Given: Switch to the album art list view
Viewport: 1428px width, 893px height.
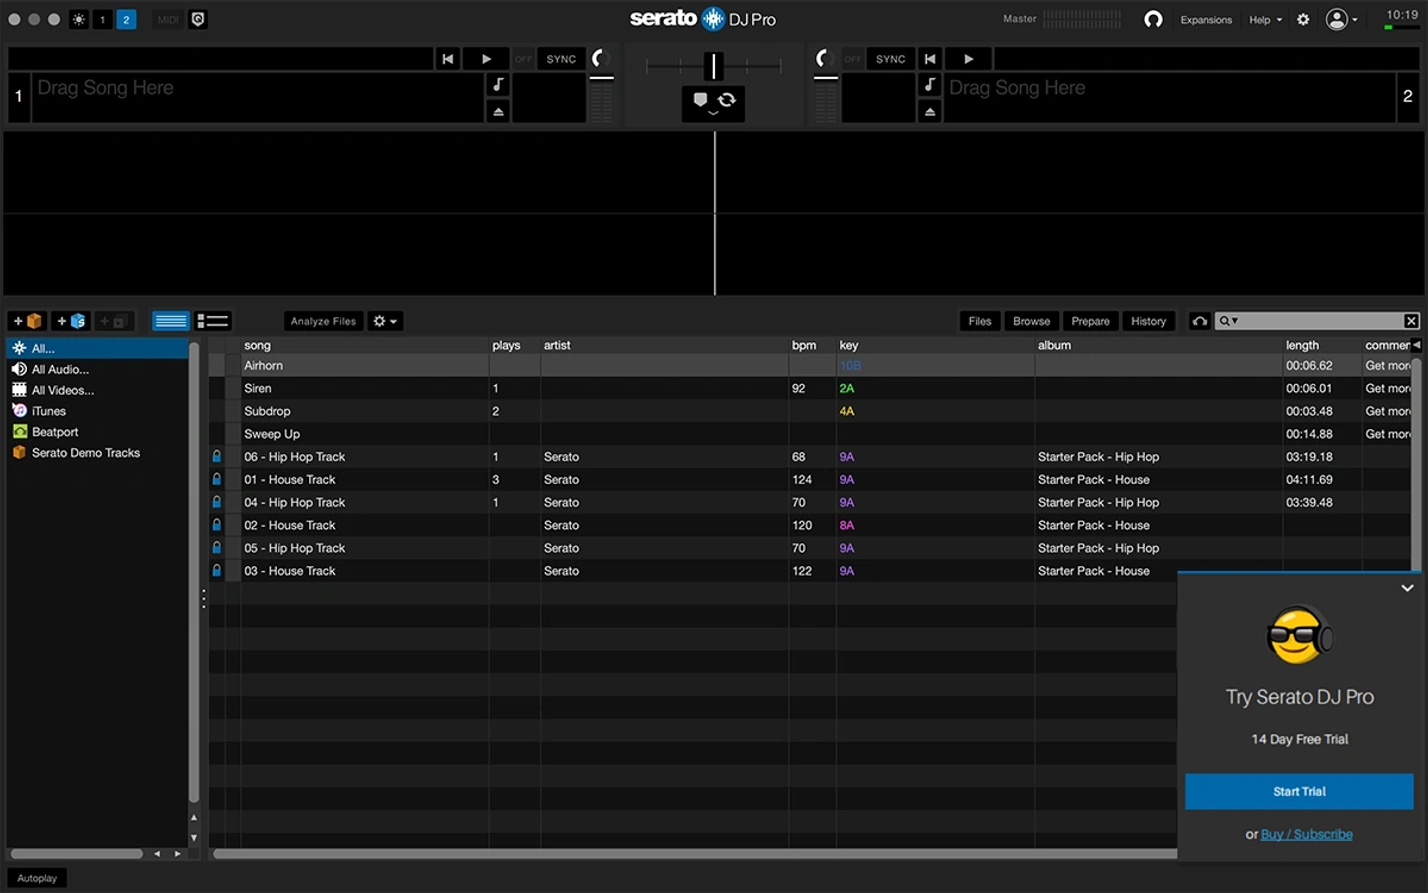Looking at the screenshot, I should pyautogui.click(x=212, y=320).
